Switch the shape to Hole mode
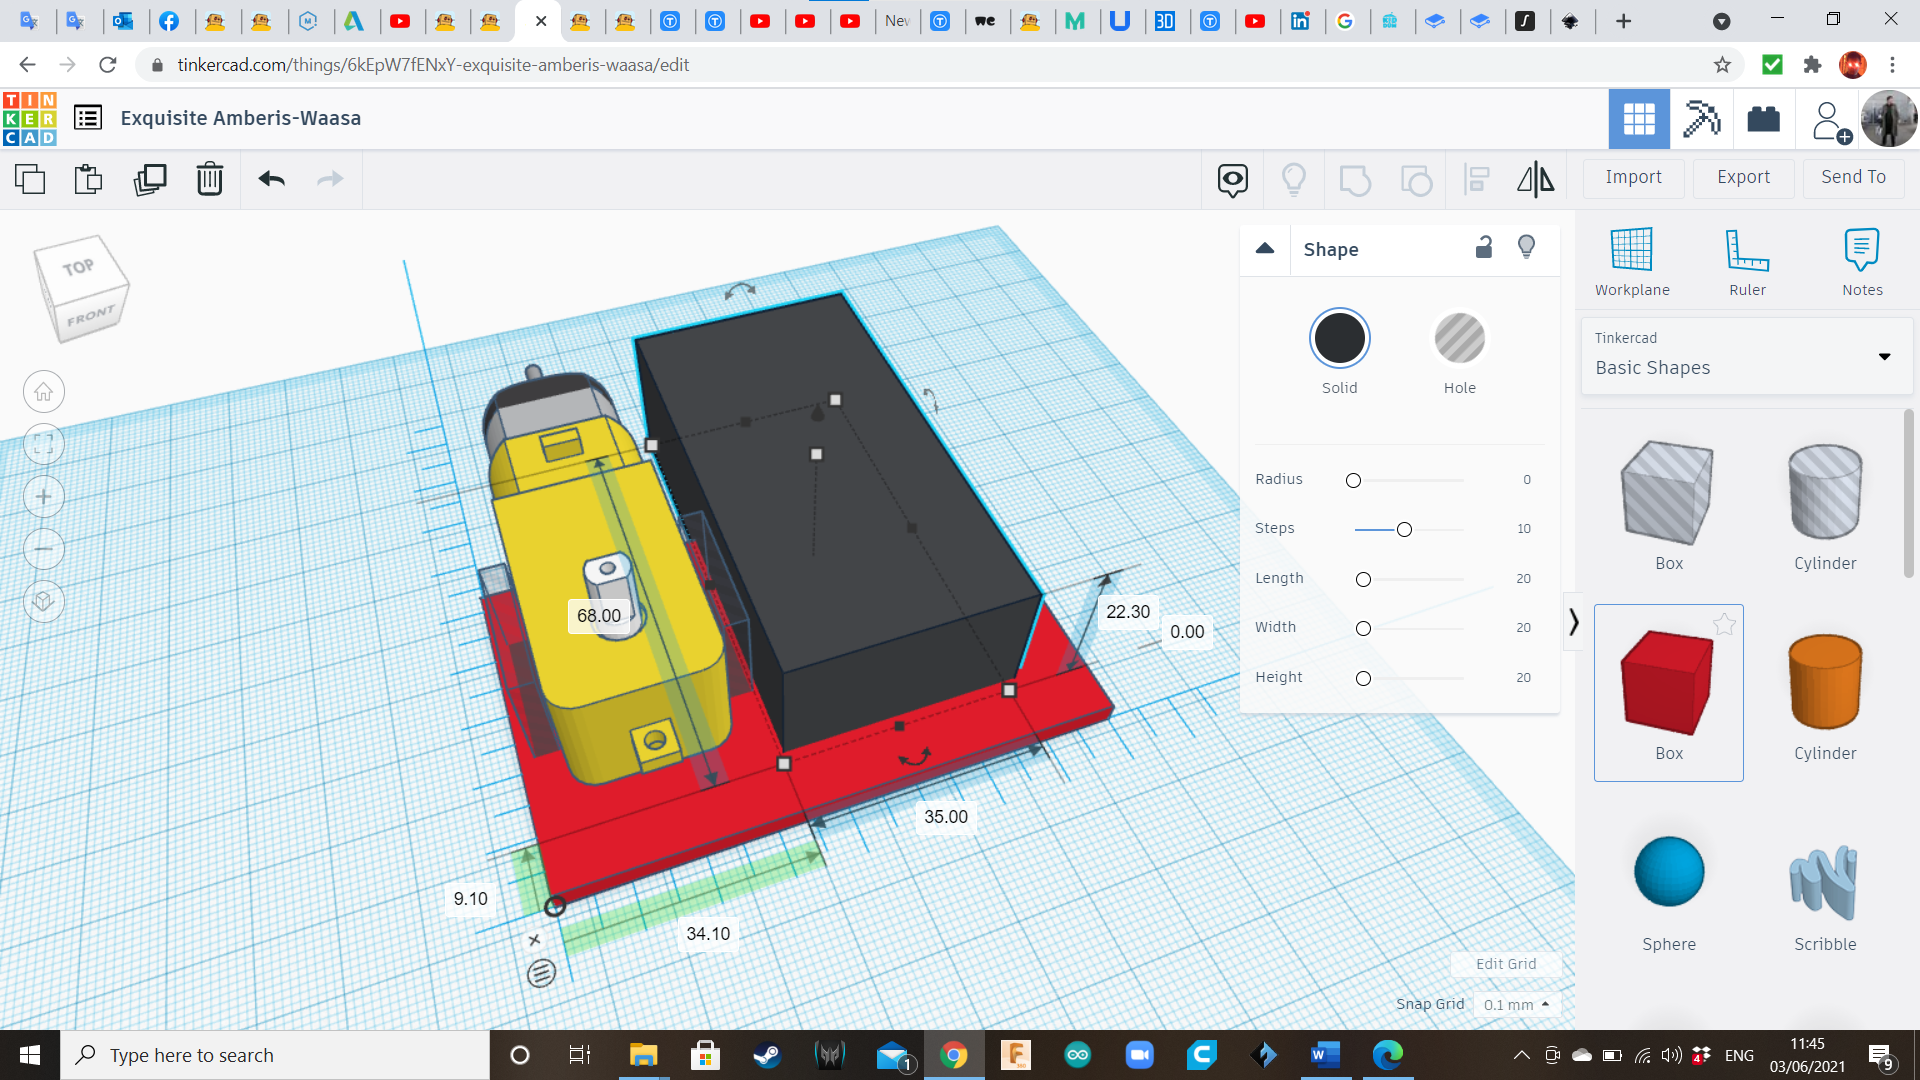1920x1080 pixels. [x=1460, y=338]
